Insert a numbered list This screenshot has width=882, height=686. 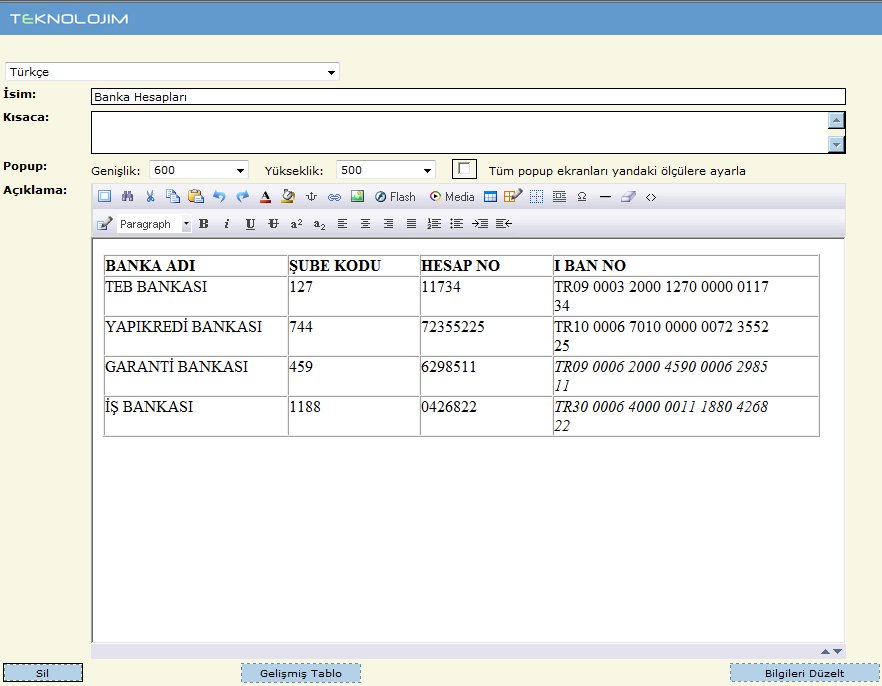tap(434, 224)
